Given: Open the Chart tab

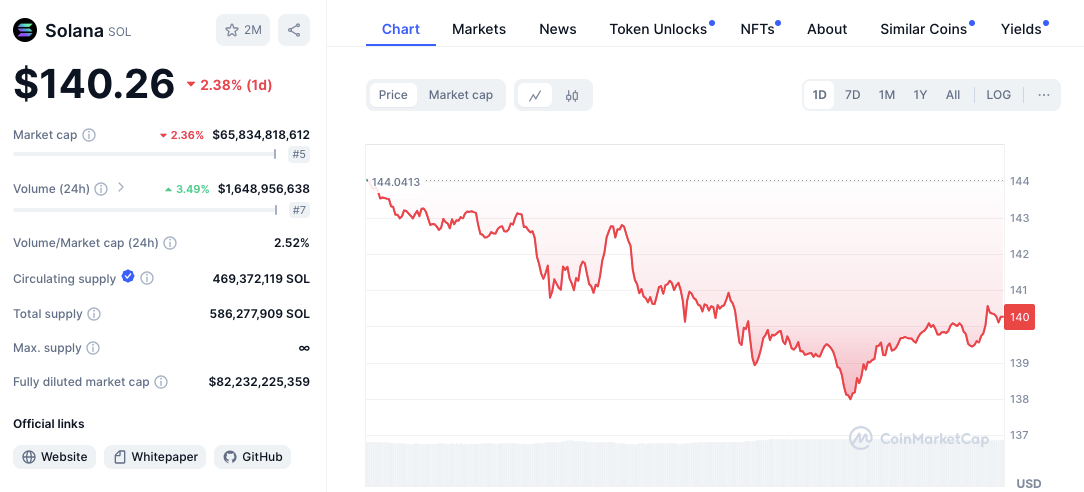Looking at the screenshot, I should [x=401, y=29].
